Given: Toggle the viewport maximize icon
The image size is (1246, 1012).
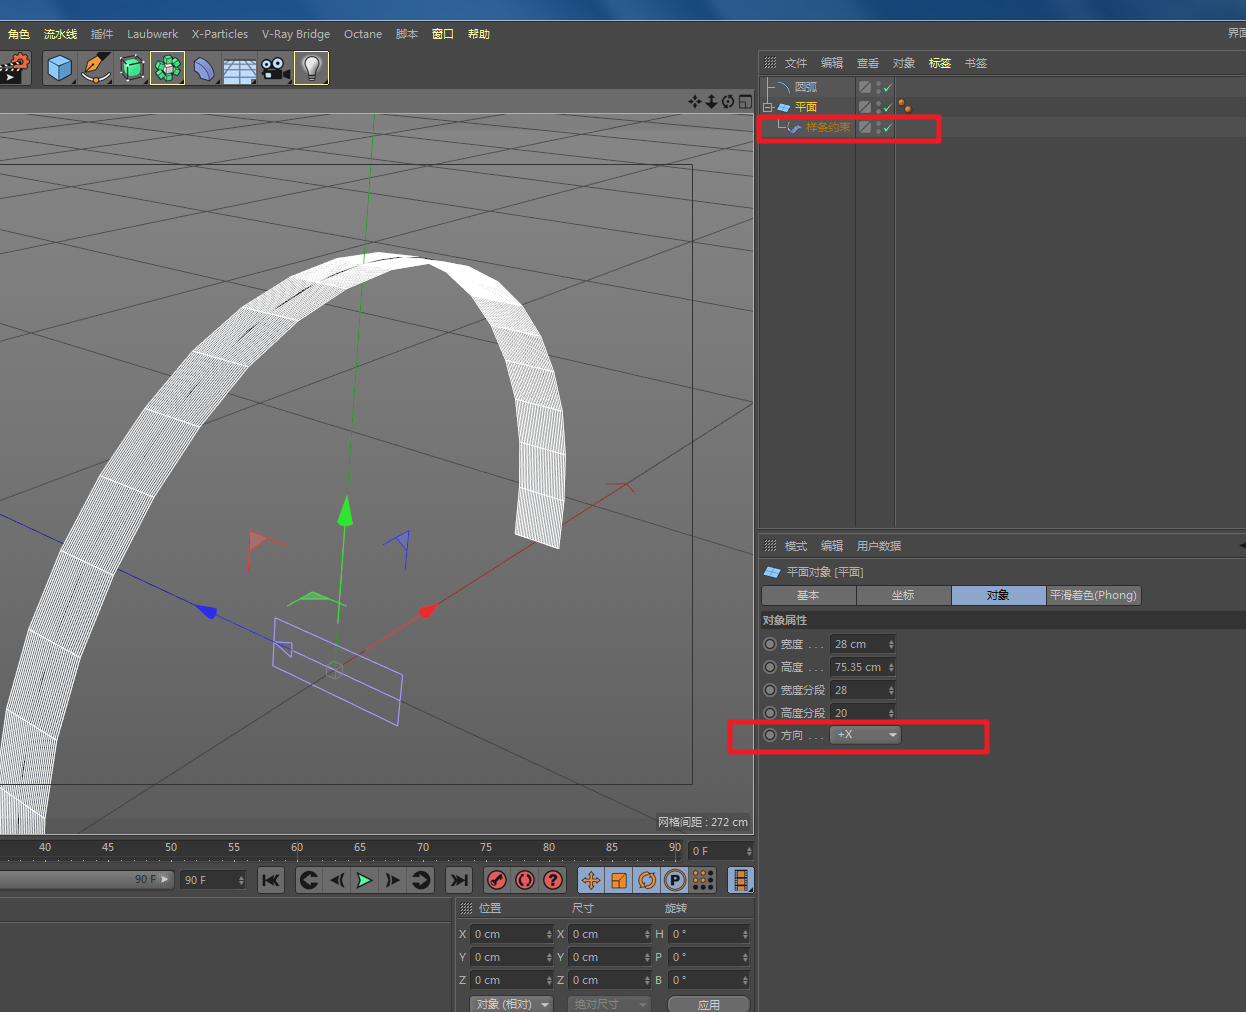Looking at the screenshot, I should tap(745, 101).
